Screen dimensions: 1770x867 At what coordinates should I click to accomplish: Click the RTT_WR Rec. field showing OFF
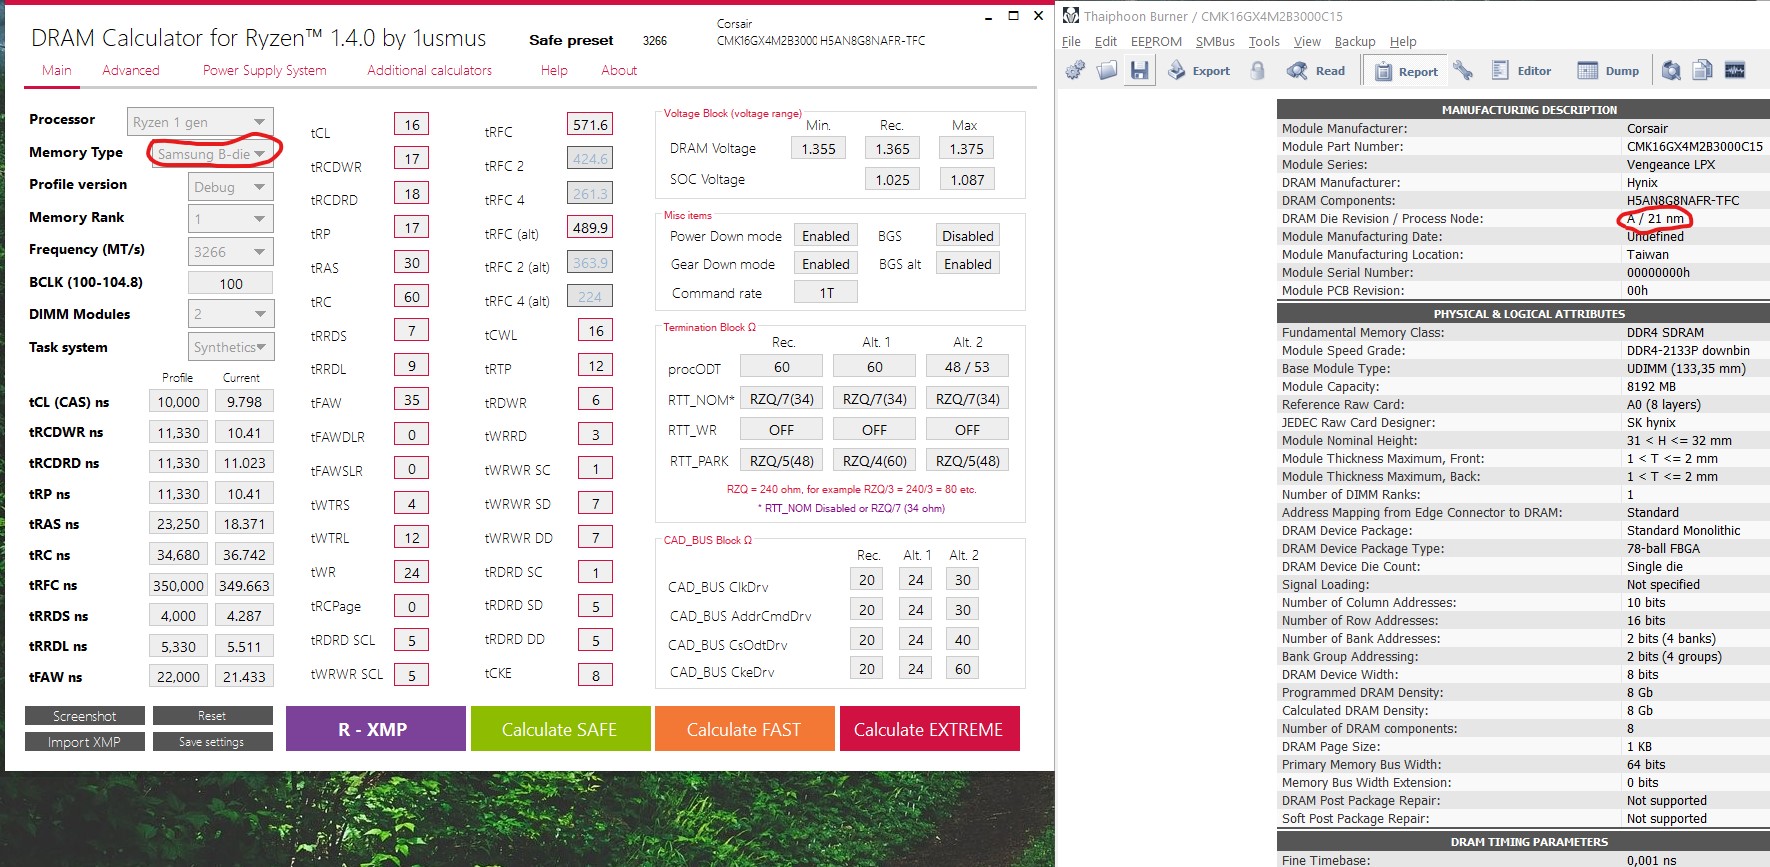782,430
